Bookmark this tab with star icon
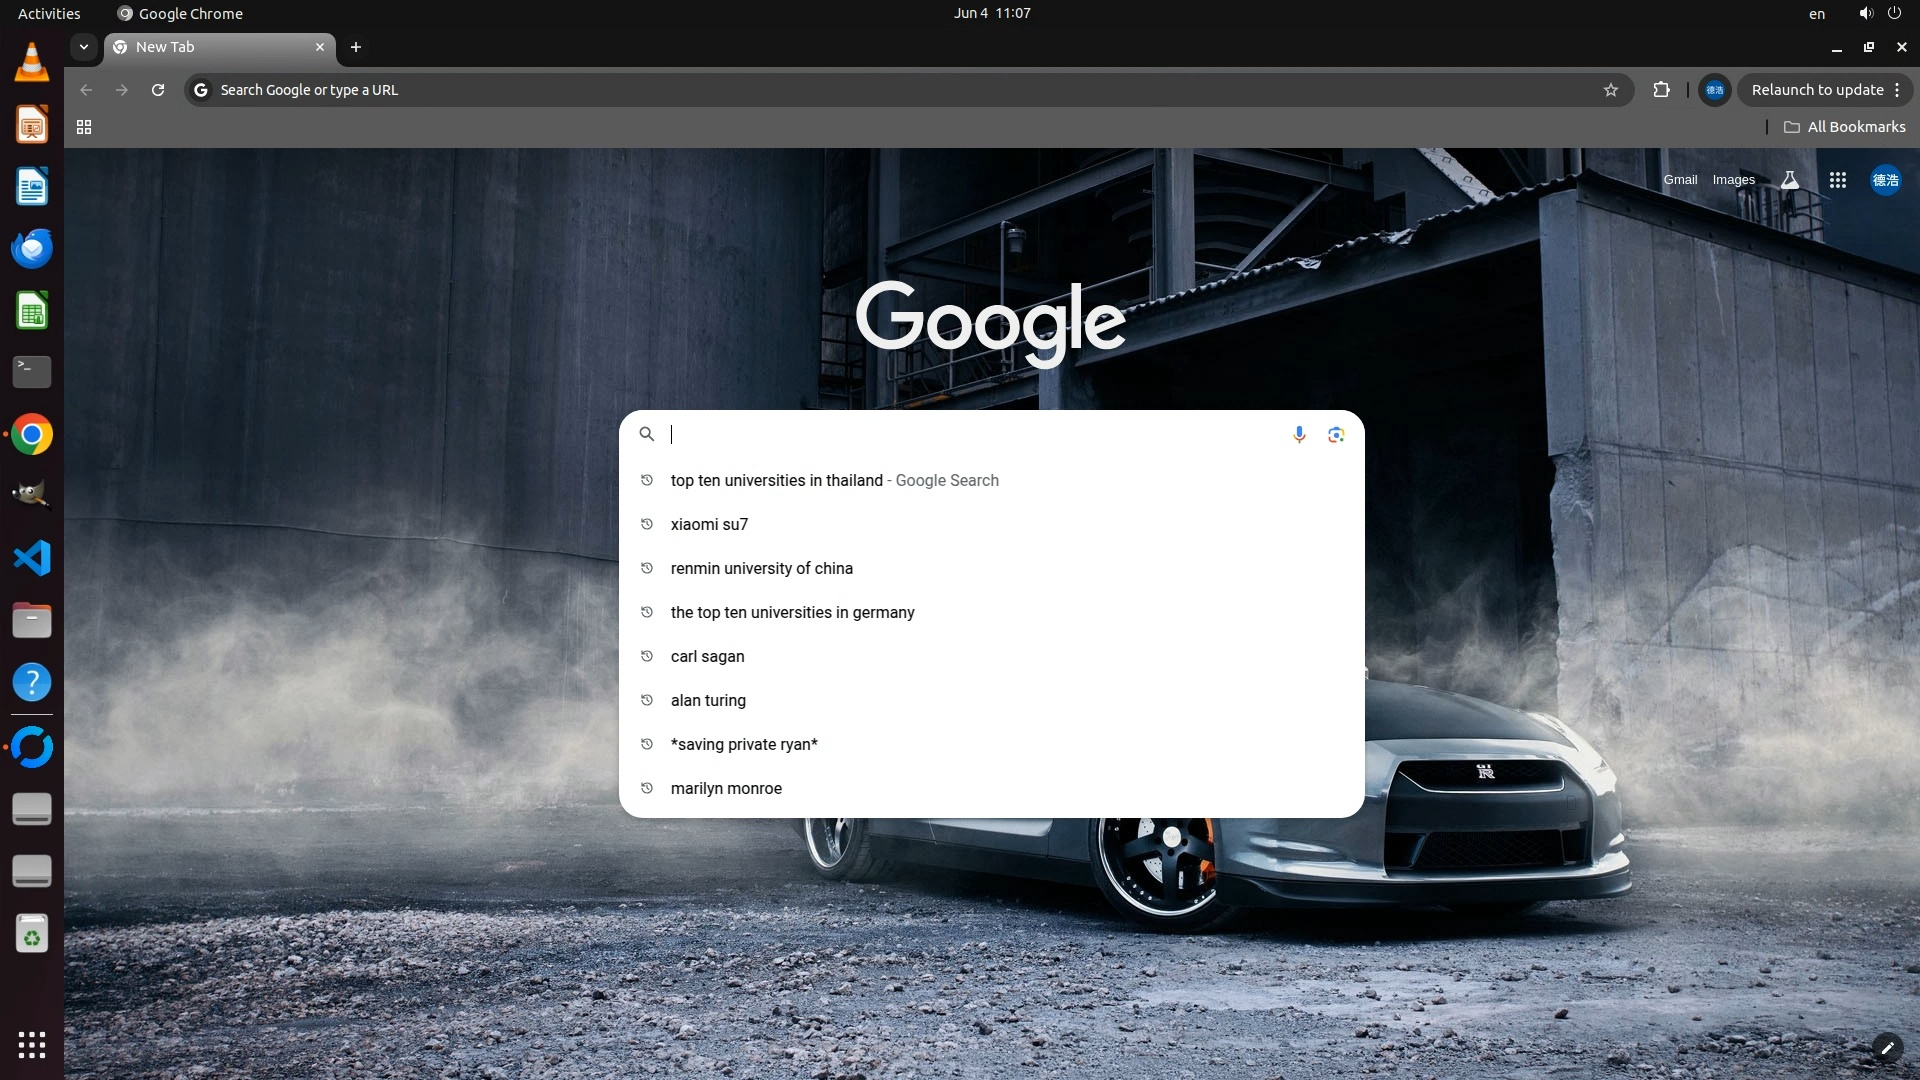This screenshot has width=1920, height=1080. coord(1610,90)
